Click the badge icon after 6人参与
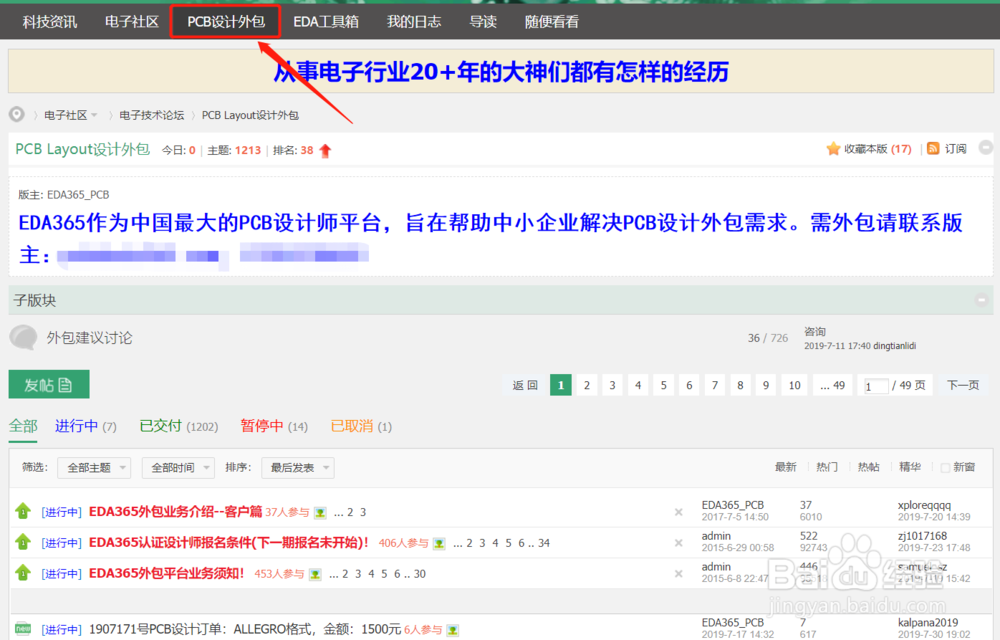The width and height of the screenshot is (1000, 640). point(453,630)
